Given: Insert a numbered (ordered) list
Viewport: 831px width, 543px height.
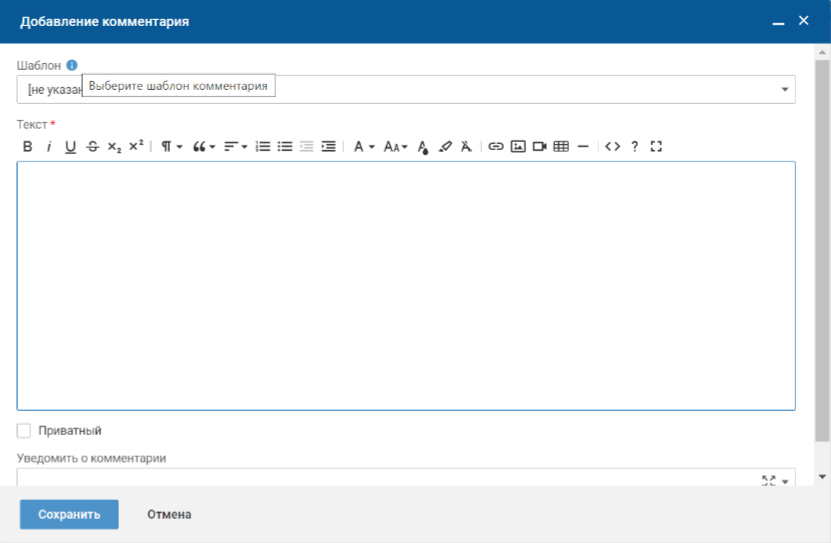Looking at the screenshot, I should (x=263, y=147).
